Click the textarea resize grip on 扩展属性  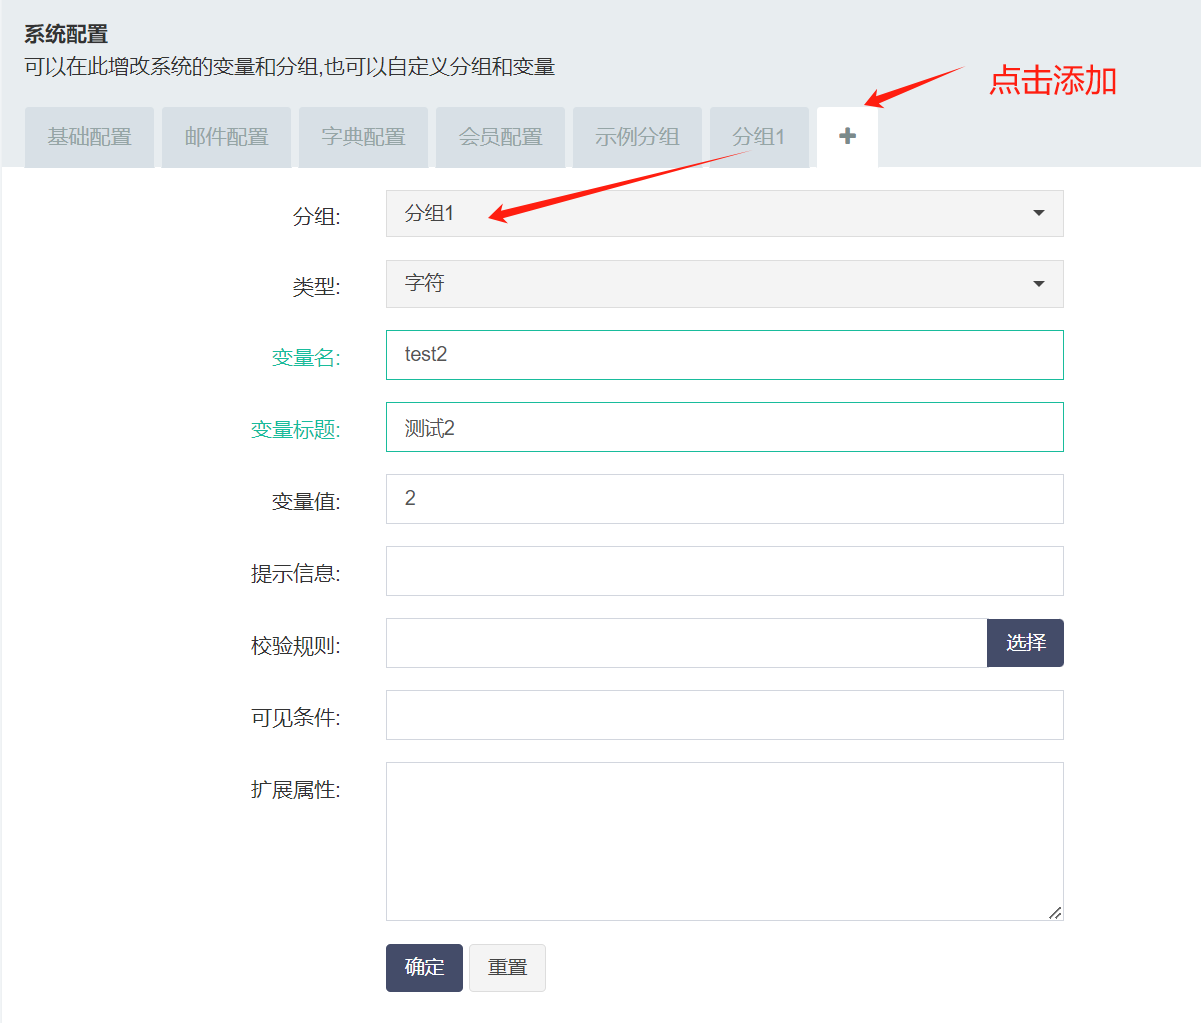1055,913
